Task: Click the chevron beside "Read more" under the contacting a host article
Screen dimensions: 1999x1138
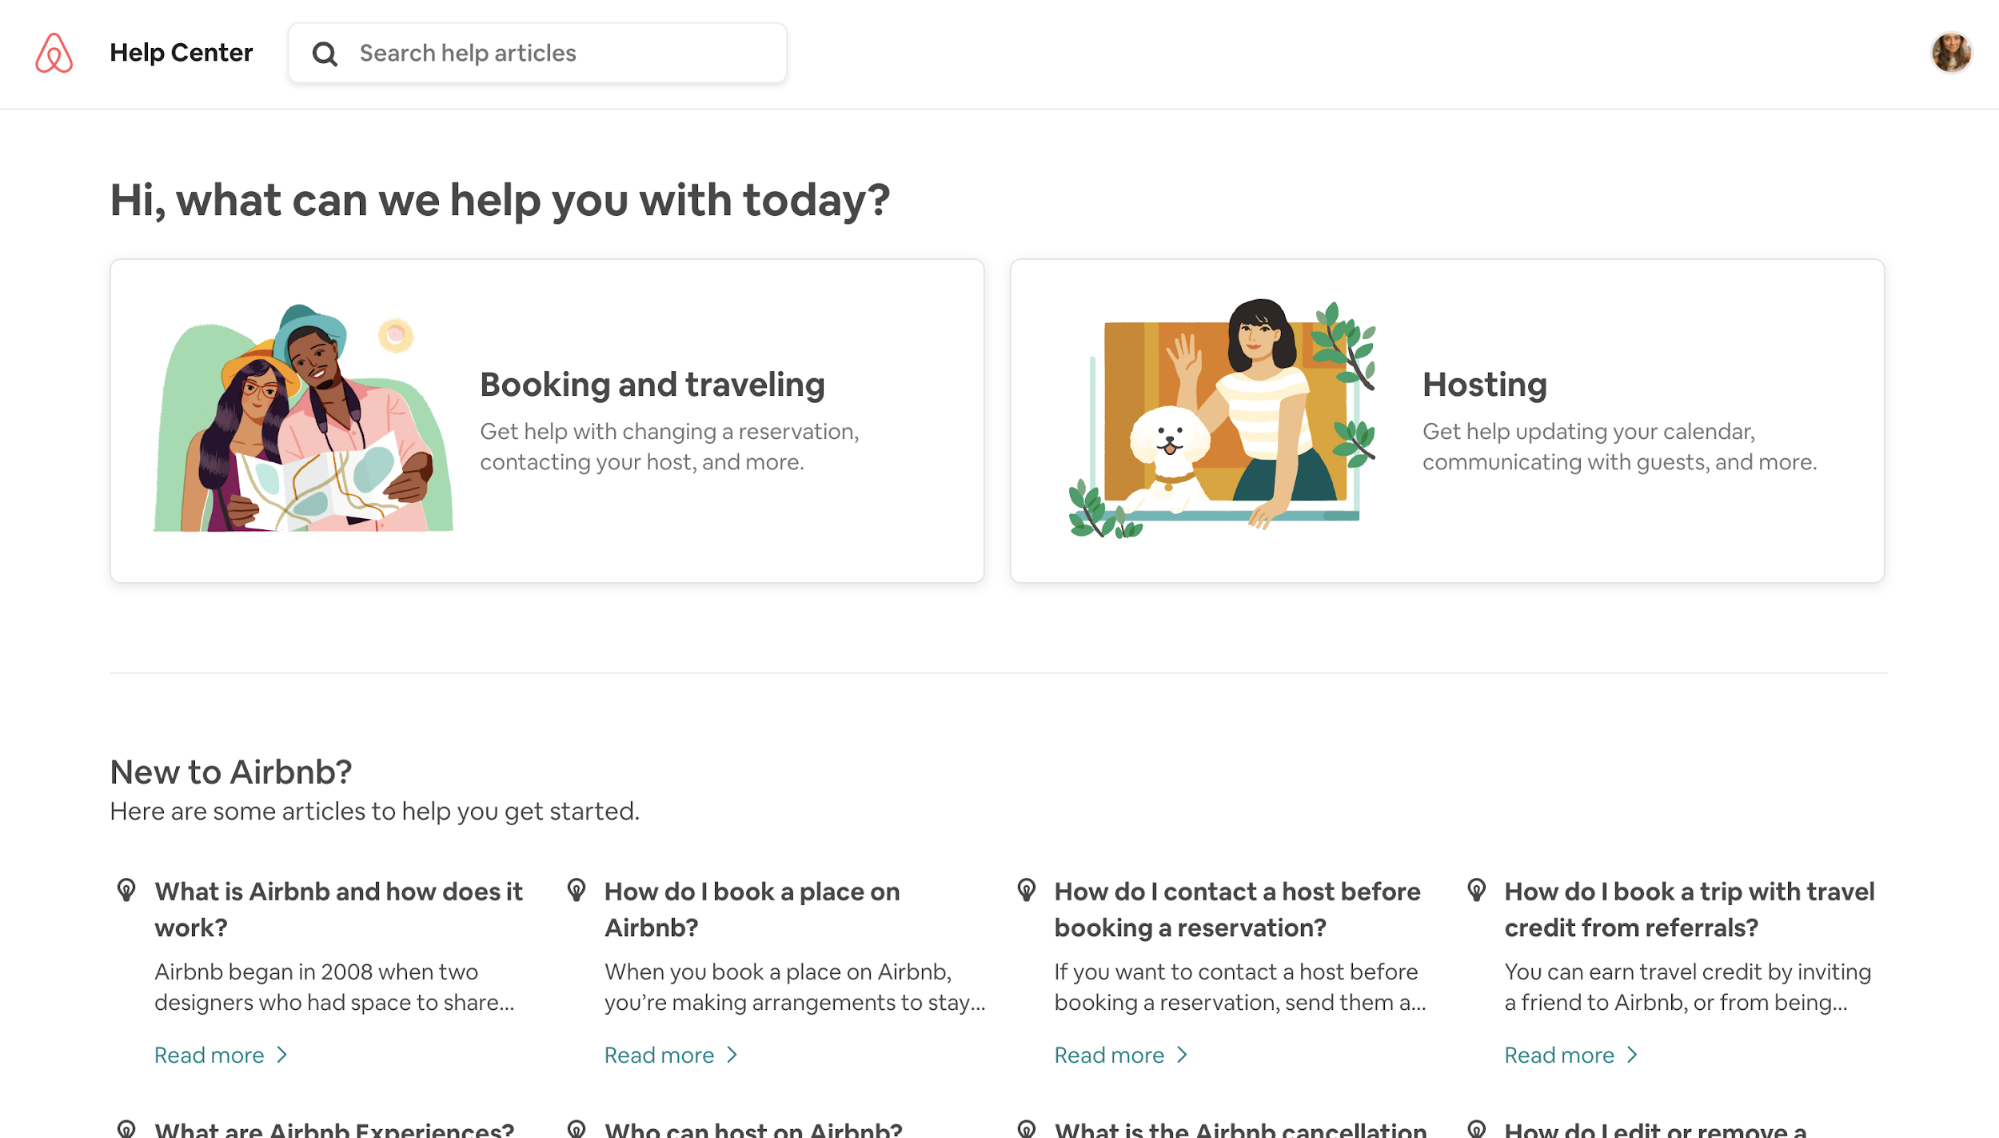Action: 1183,1054
